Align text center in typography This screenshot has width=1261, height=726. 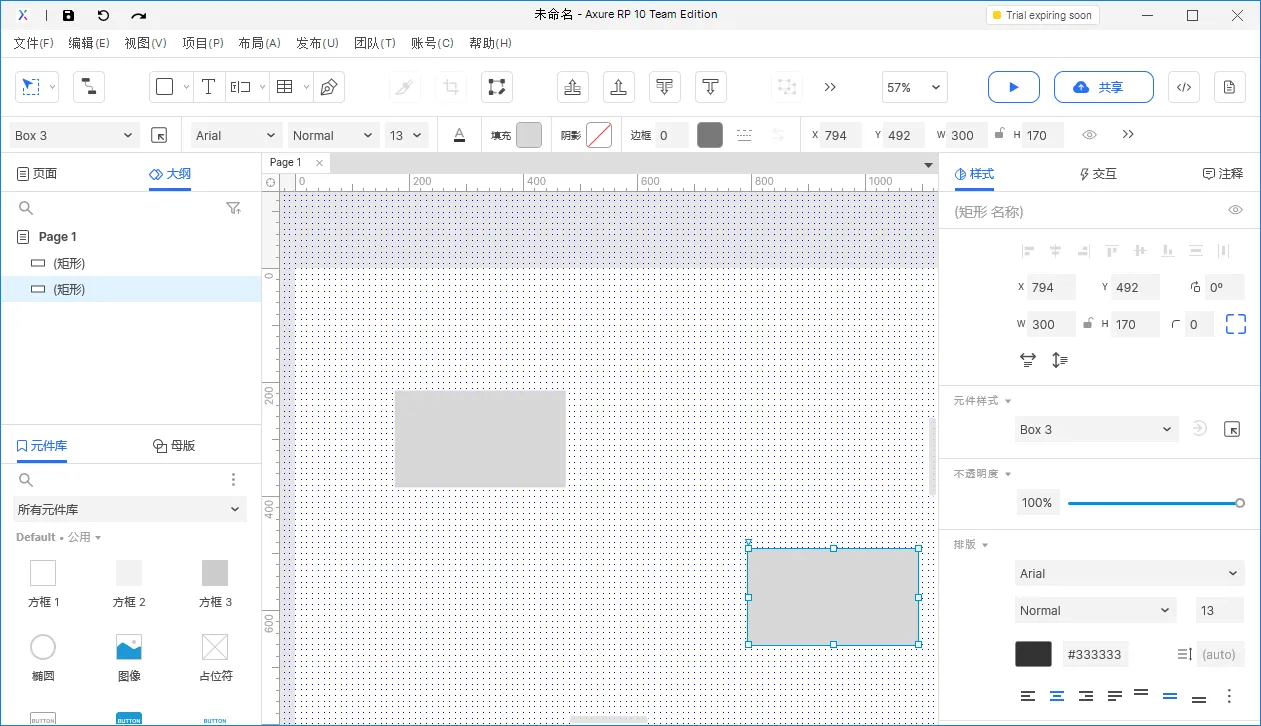1057,696
